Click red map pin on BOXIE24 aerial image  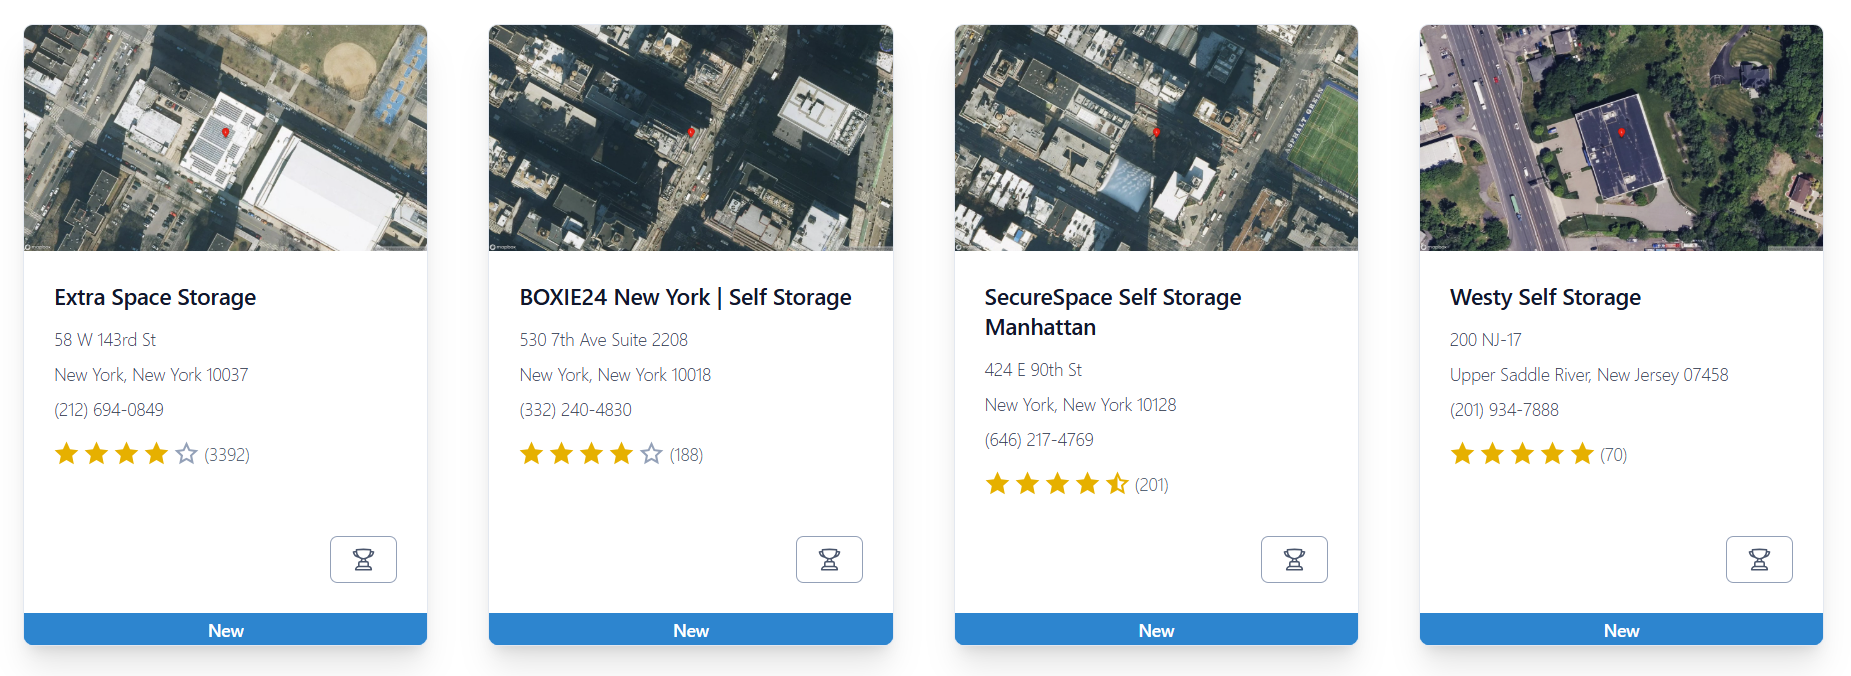point(691,132)
